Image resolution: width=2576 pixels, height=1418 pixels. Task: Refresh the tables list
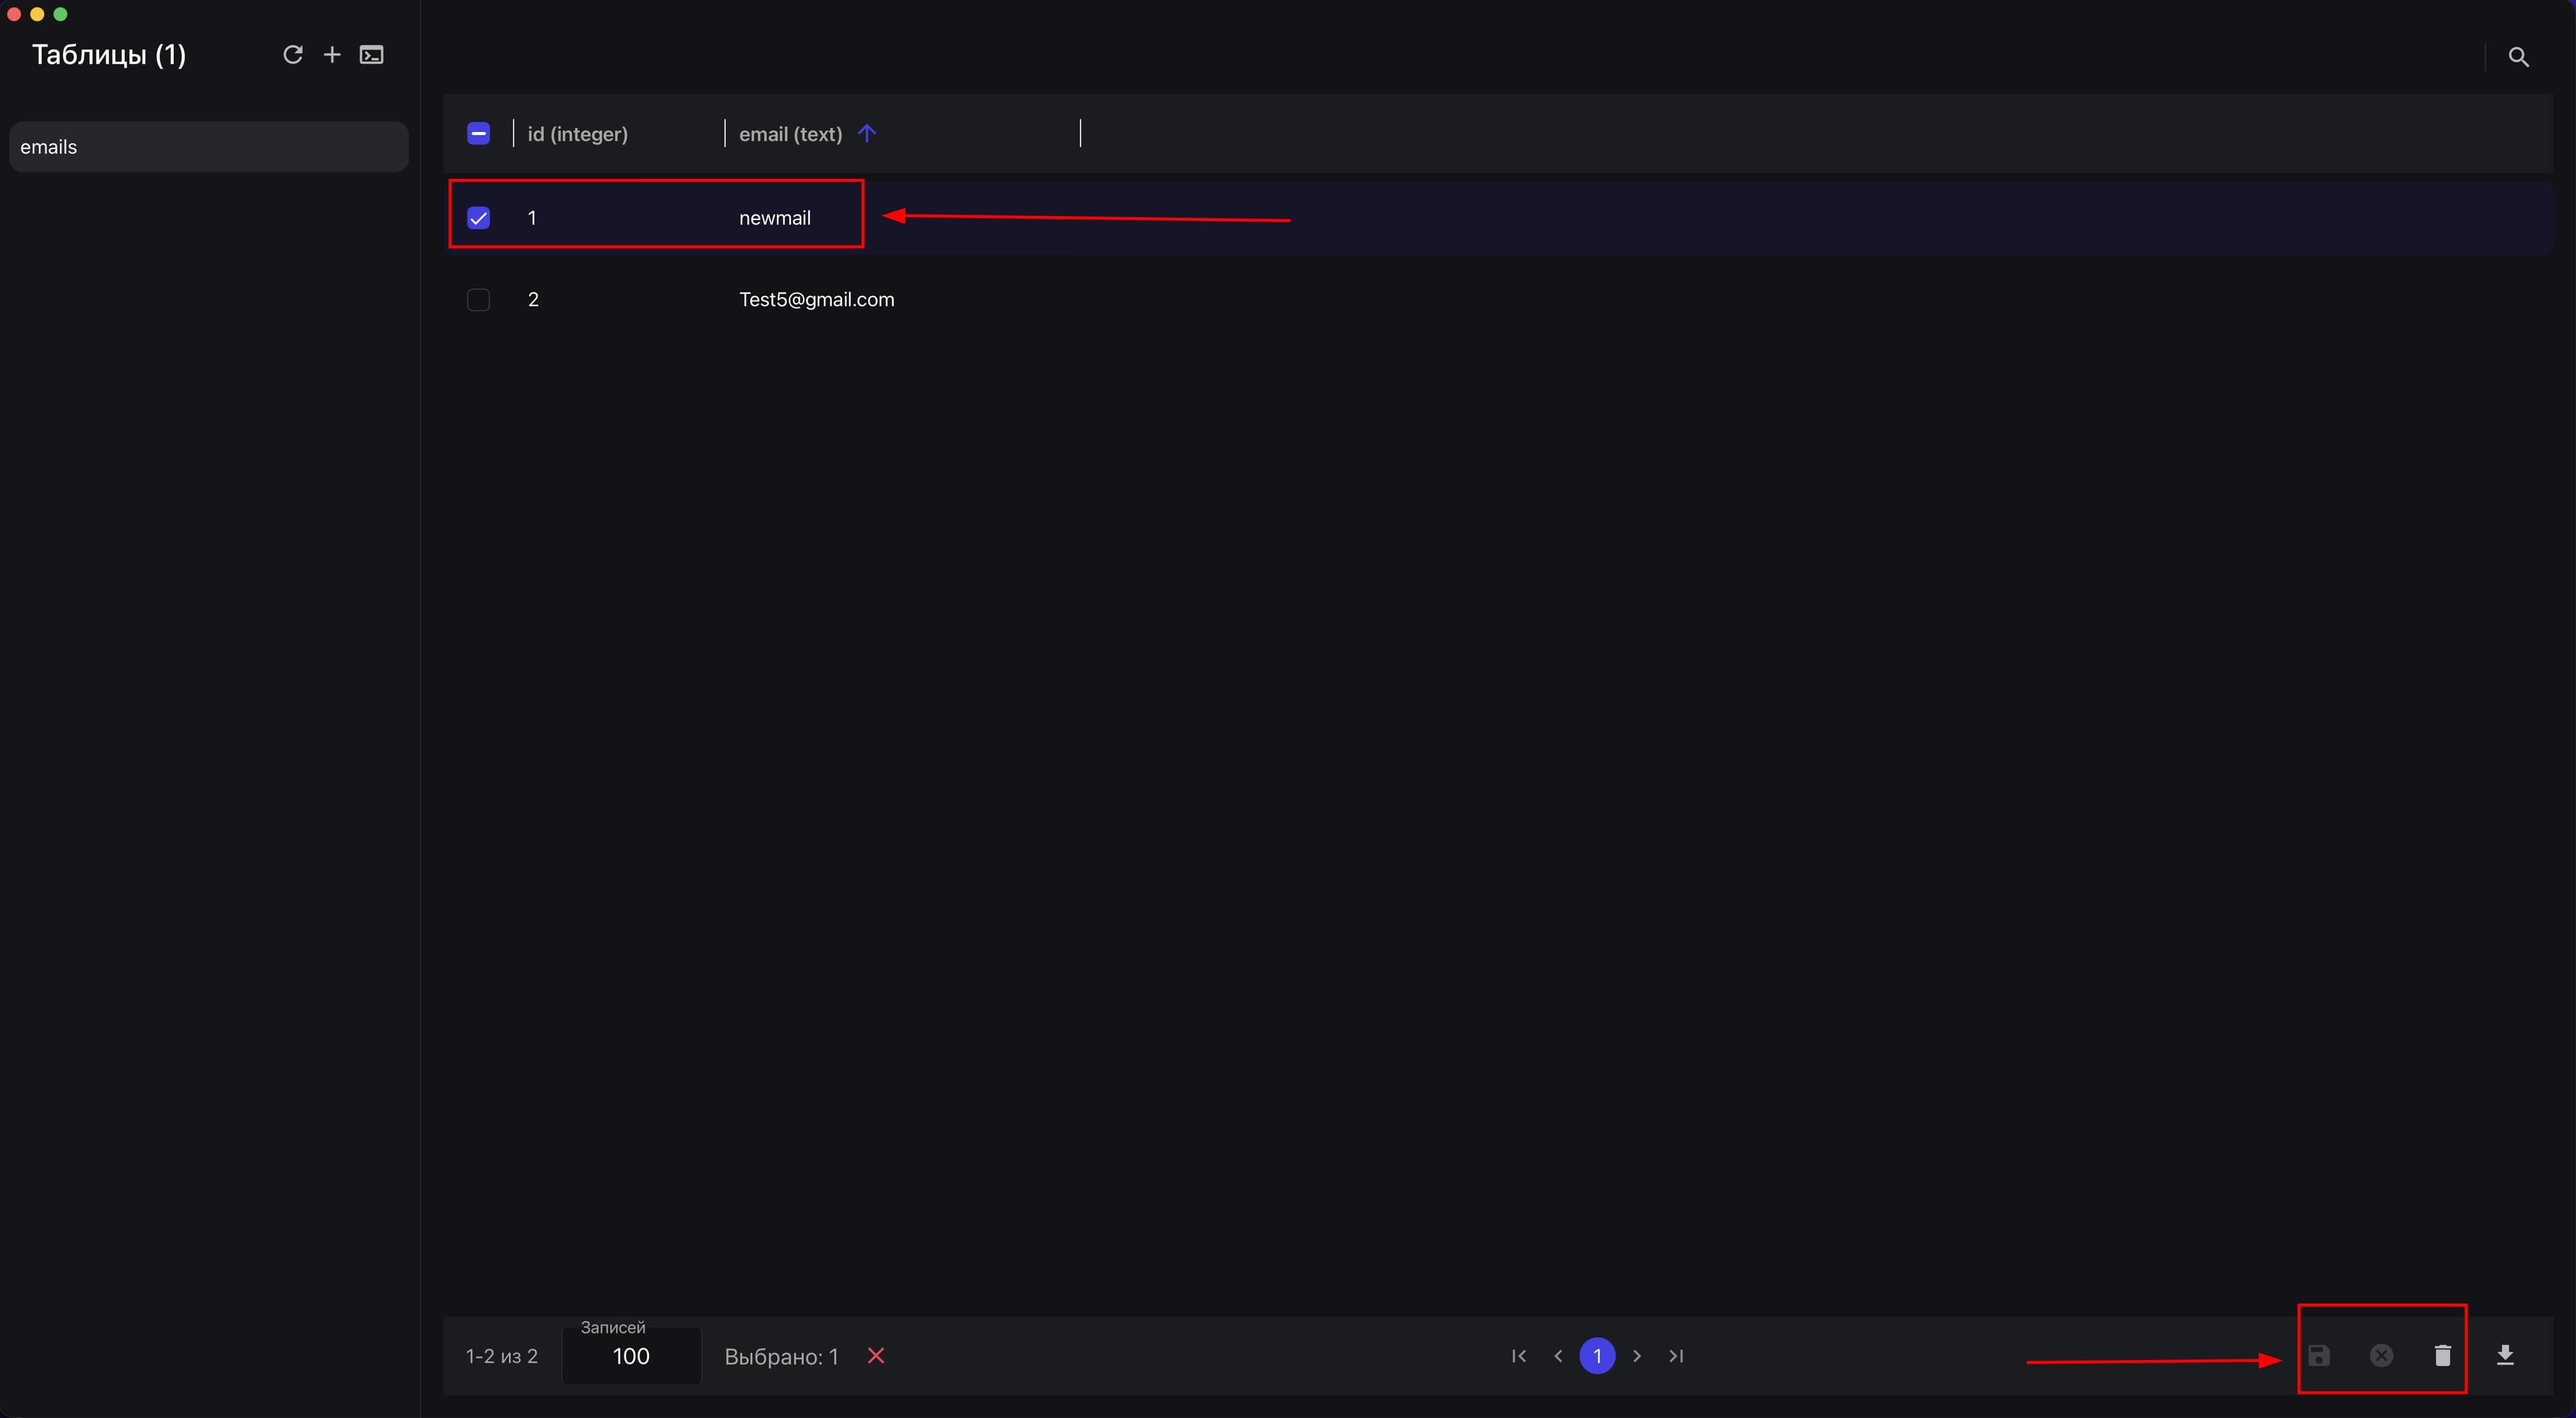click(292, 55)
